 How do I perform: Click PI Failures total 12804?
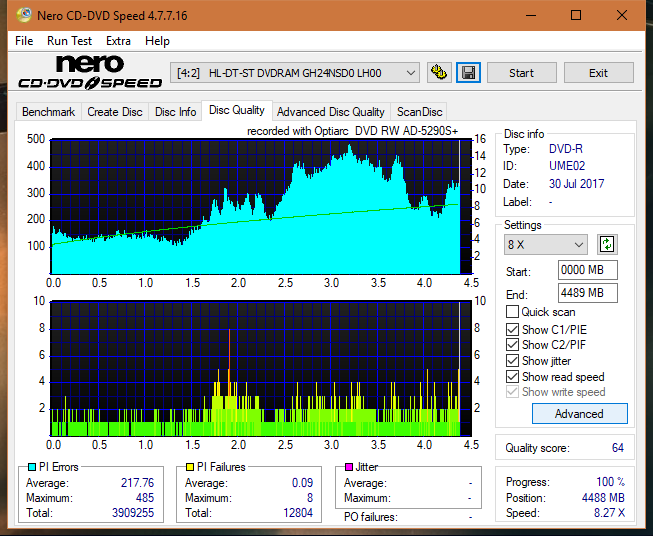point(298,513)
